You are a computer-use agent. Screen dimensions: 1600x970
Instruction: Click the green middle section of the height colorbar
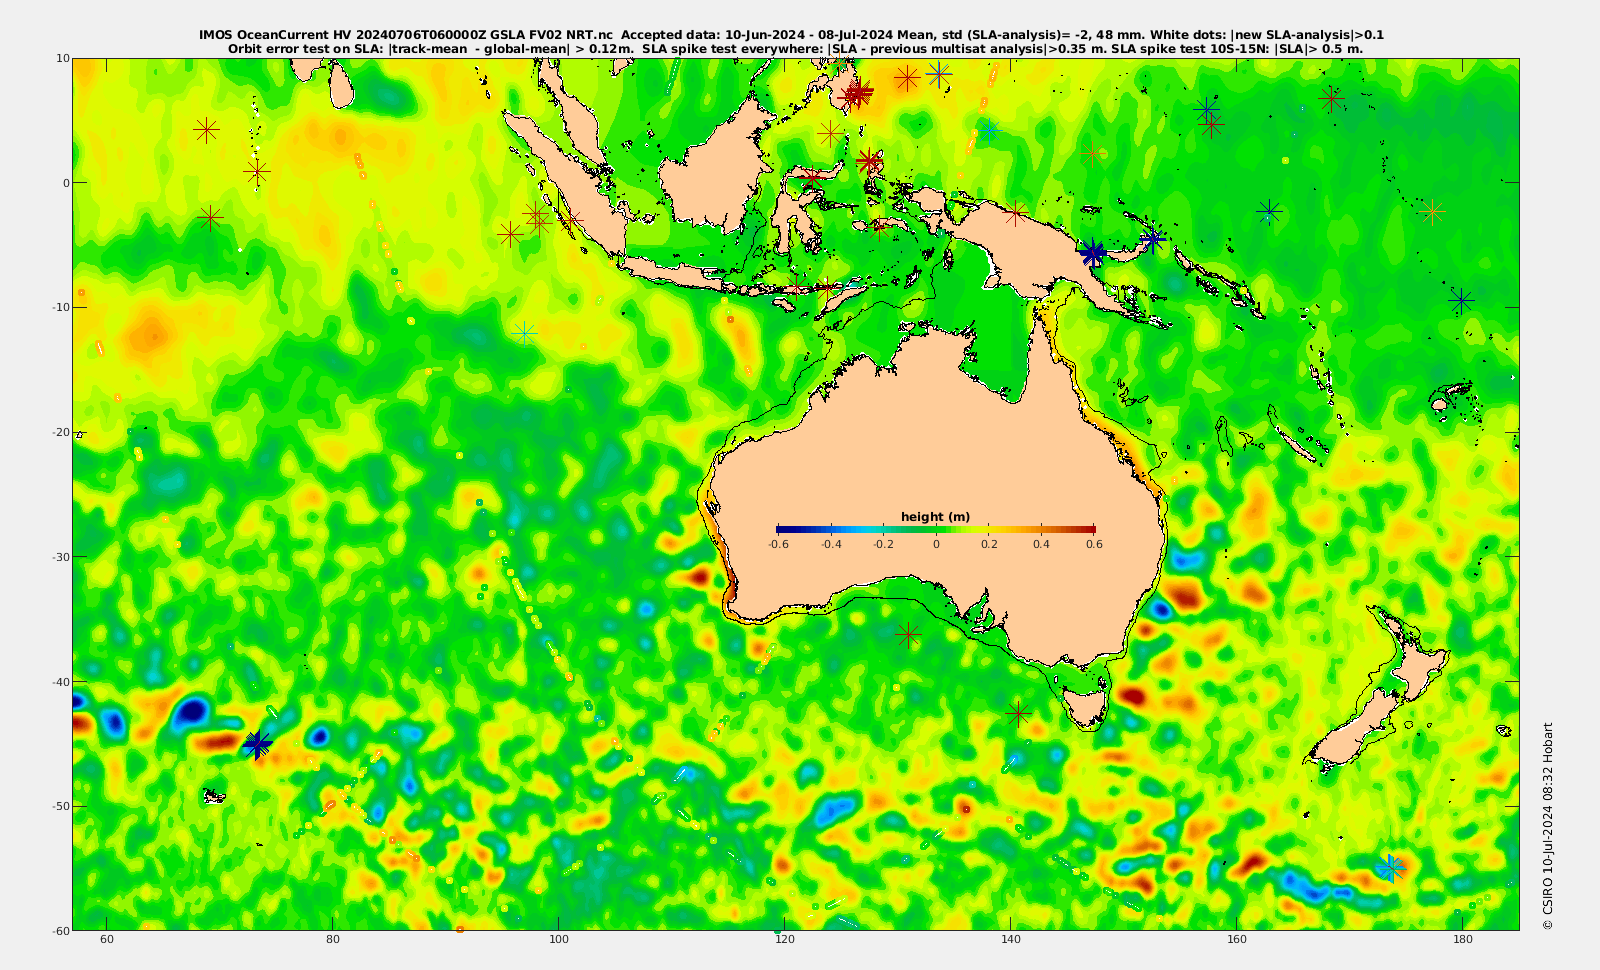(936, 529)
